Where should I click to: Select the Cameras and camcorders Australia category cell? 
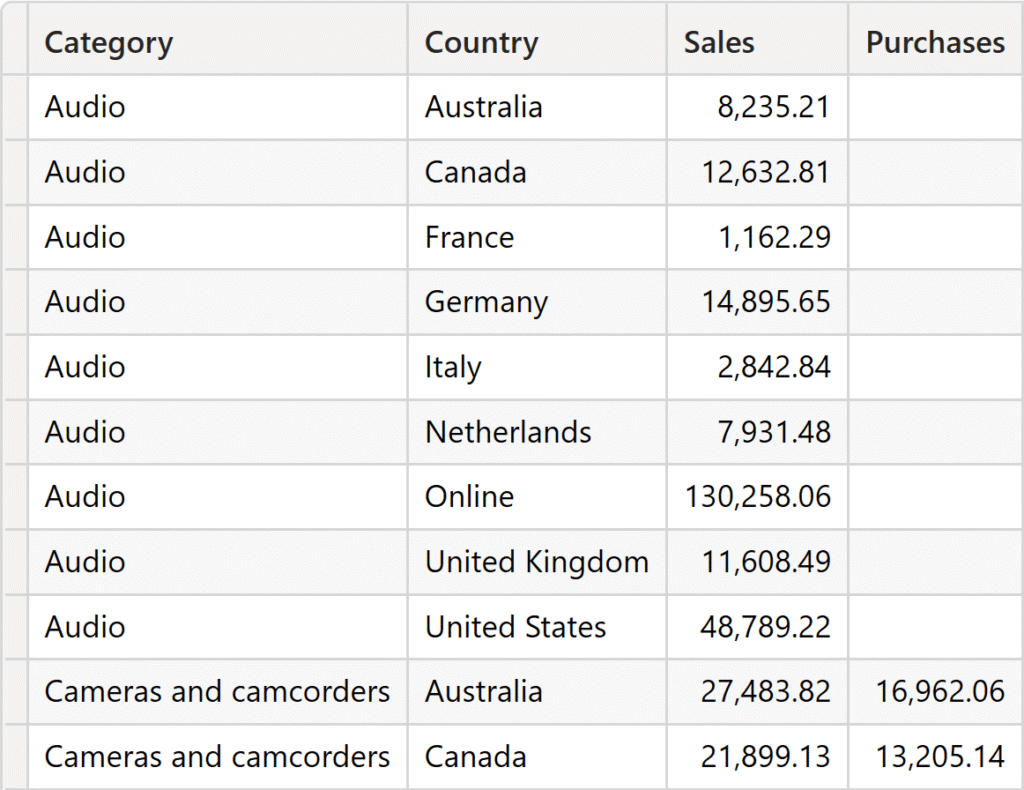[217, 691]
